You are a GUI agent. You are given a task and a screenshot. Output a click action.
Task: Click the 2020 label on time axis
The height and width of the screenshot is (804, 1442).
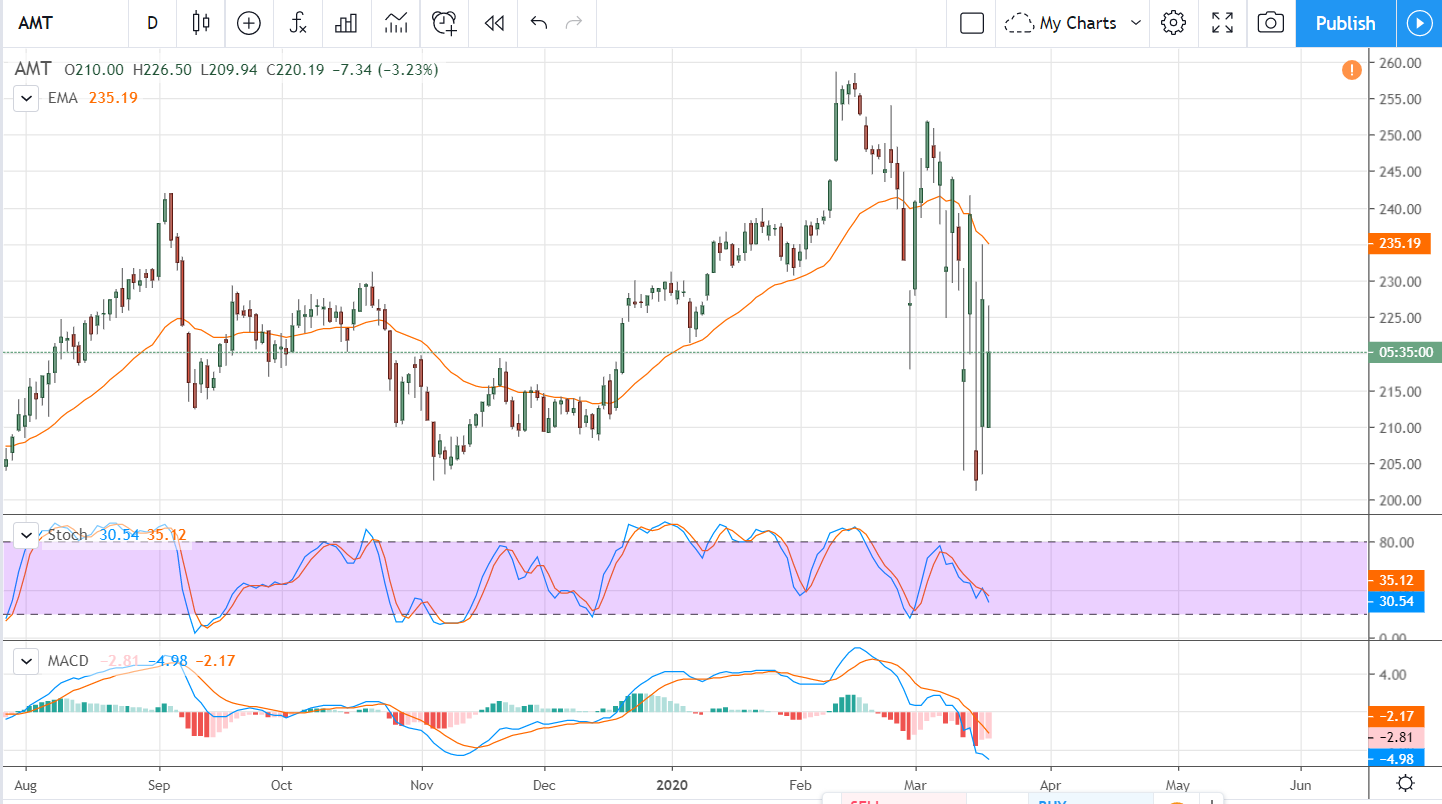click(x=672, y=783)
